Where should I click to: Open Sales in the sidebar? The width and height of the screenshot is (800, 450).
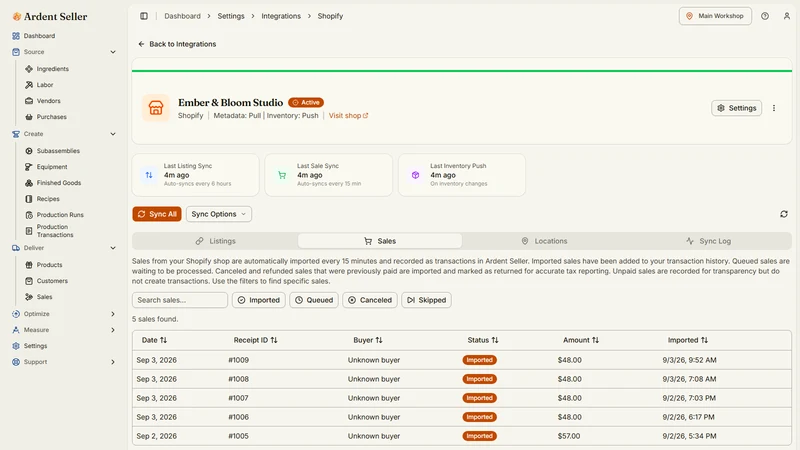tap(44, 297)
